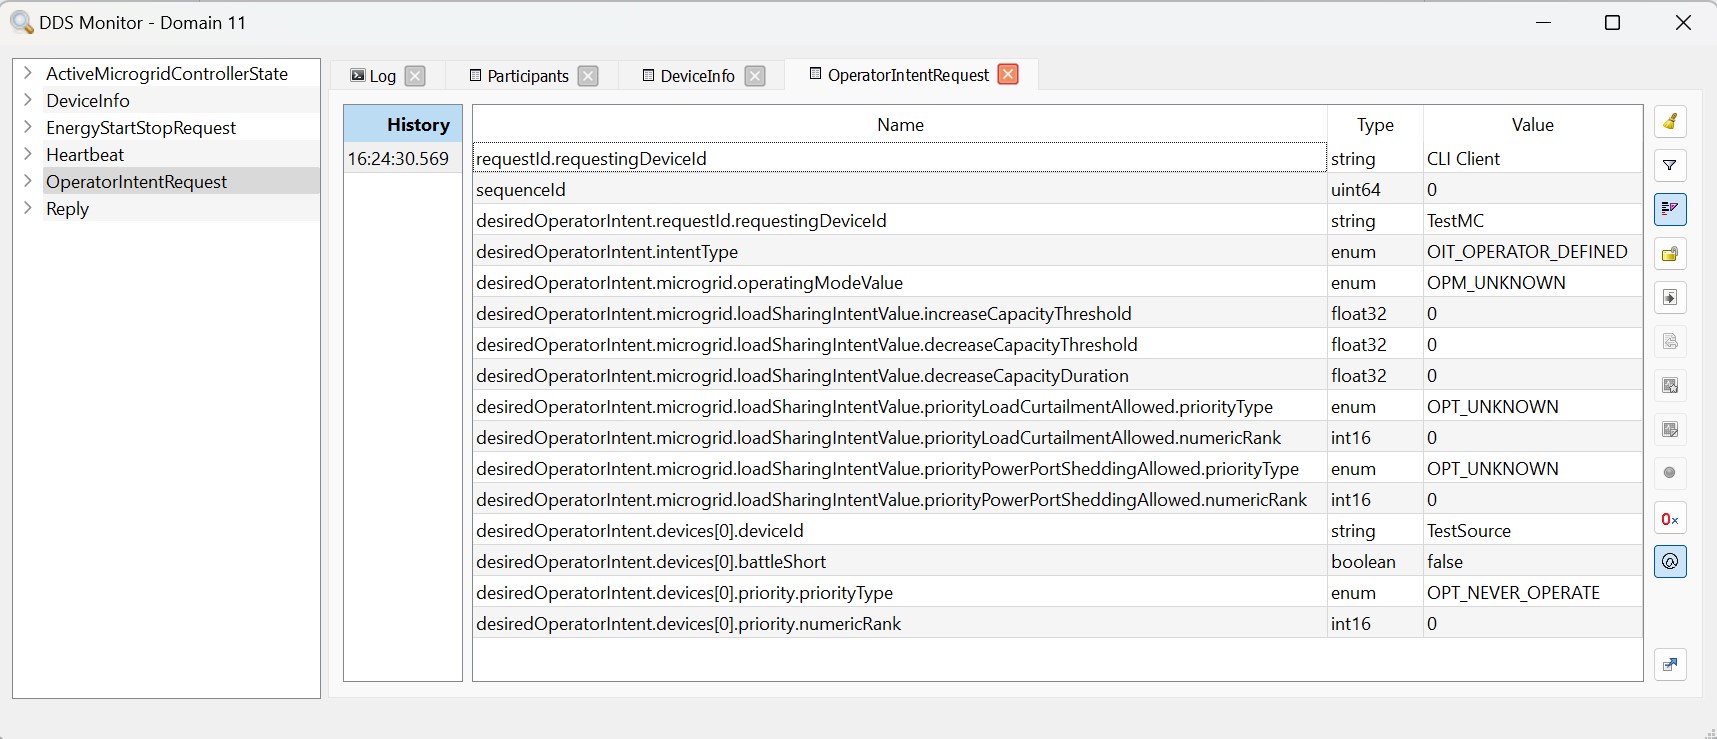Viewport: 1717px width, 739px height.
Task: Select the sequenceId row
Action: click(x=900, y=190)
